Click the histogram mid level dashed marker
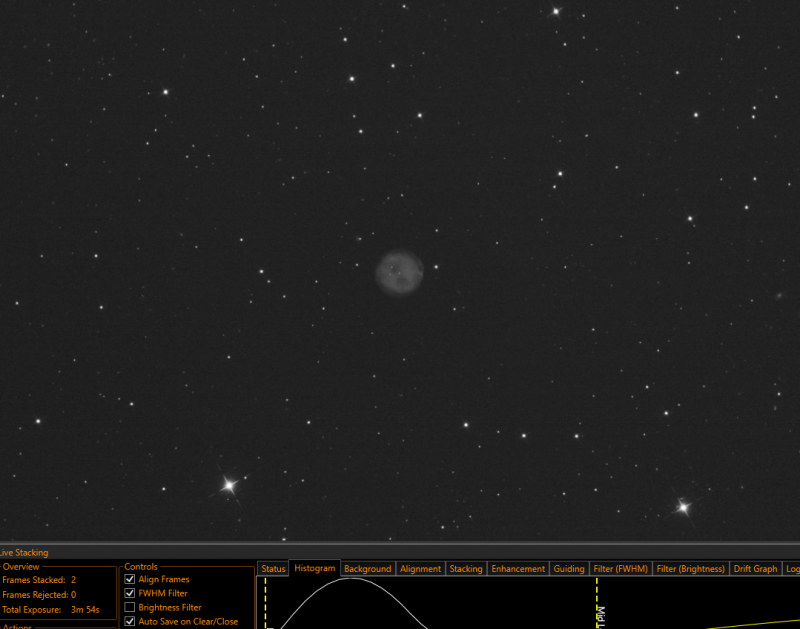800x629 pixels. pos(596,603)
